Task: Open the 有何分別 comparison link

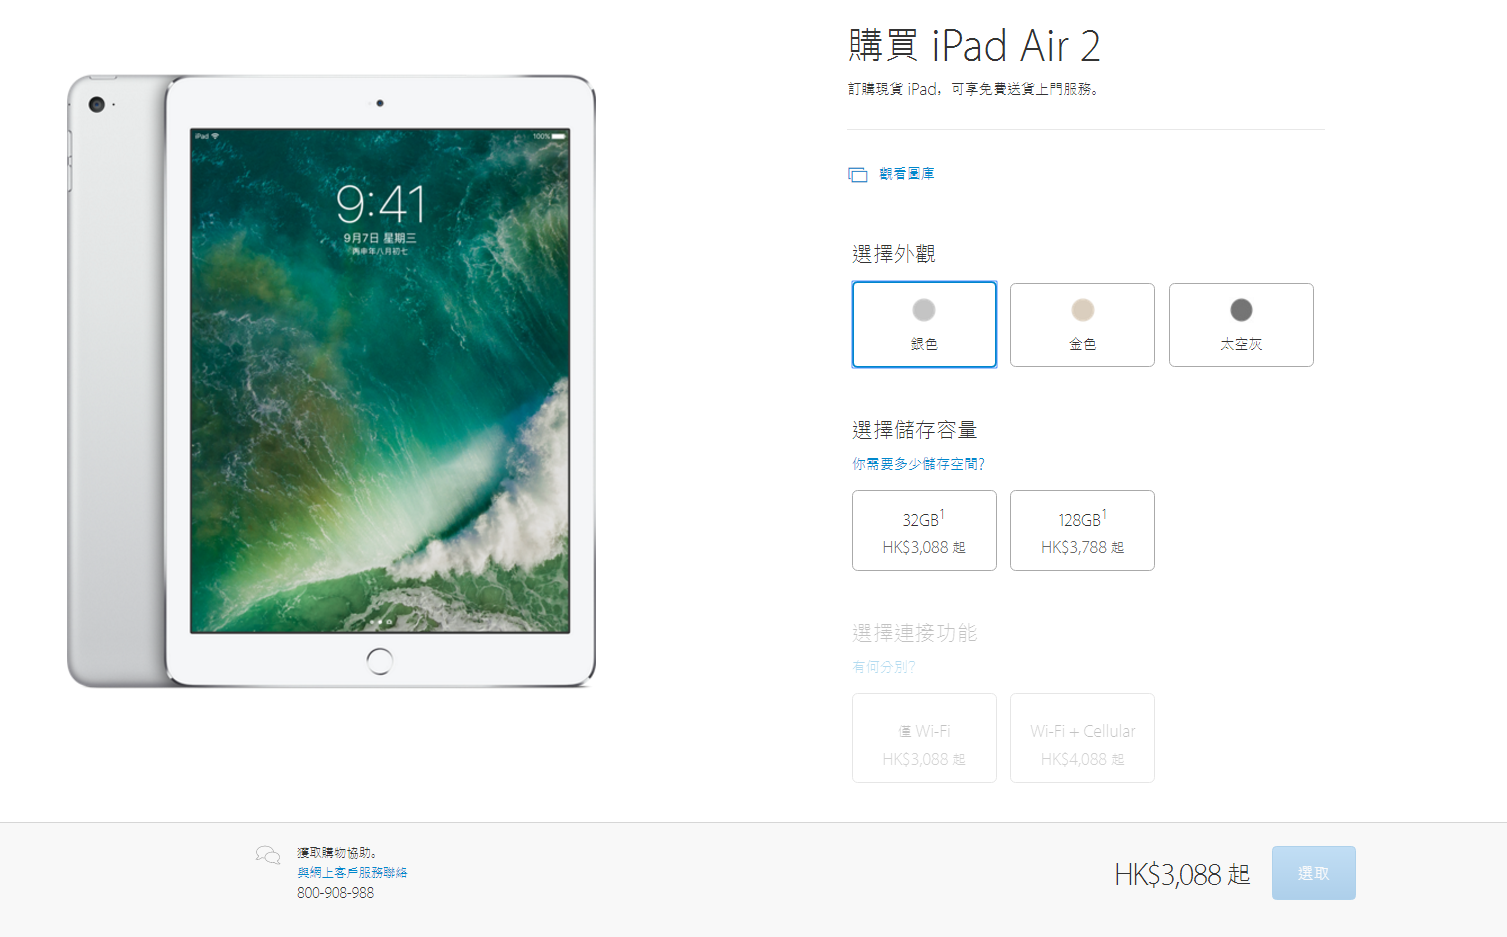Action: [x=883, y=667]
